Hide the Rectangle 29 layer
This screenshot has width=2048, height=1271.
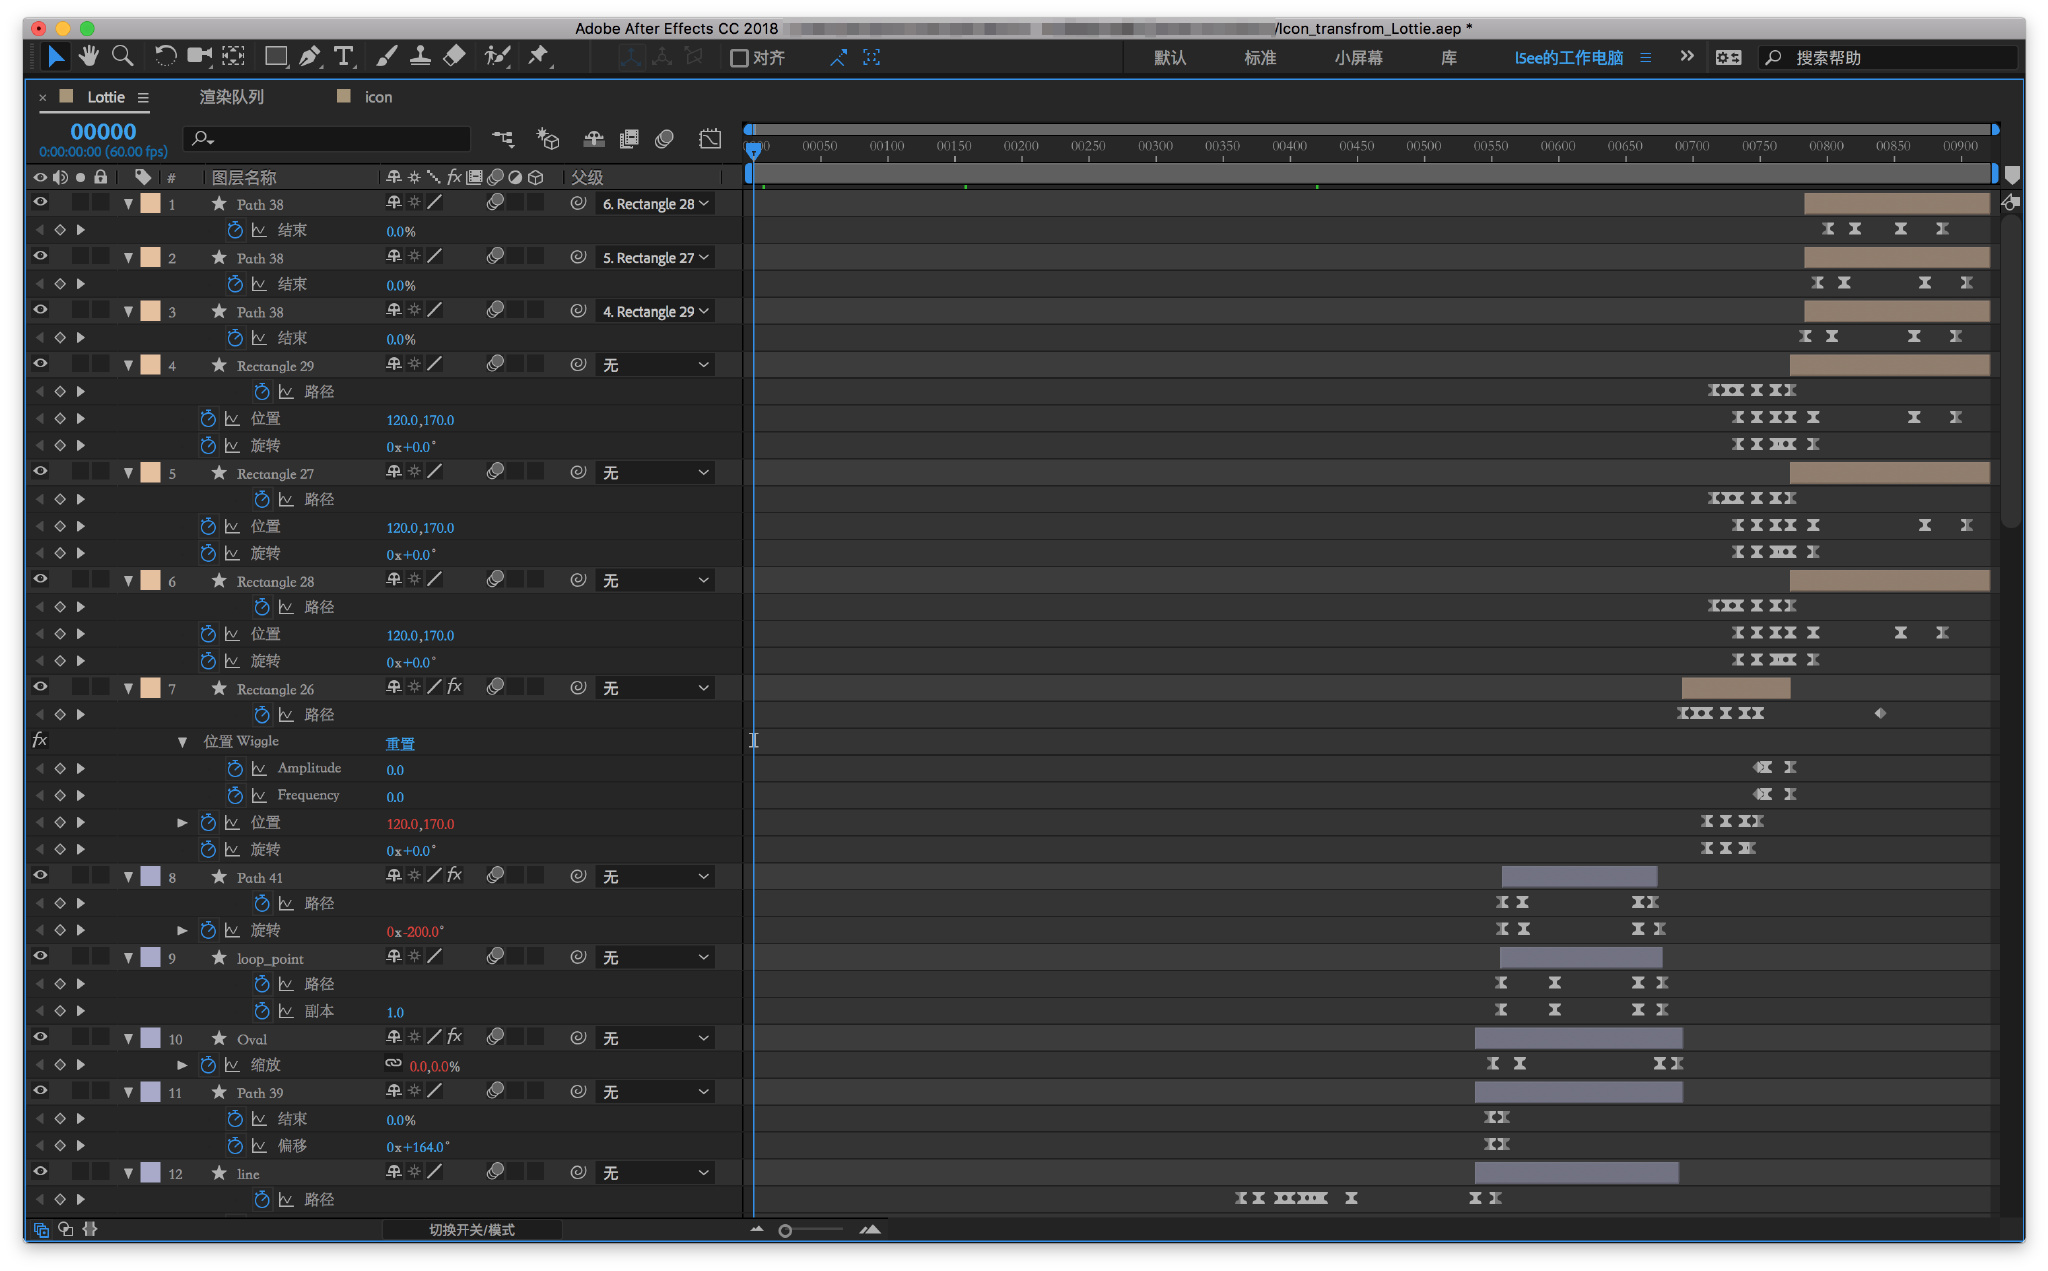[x=40, y=364]
